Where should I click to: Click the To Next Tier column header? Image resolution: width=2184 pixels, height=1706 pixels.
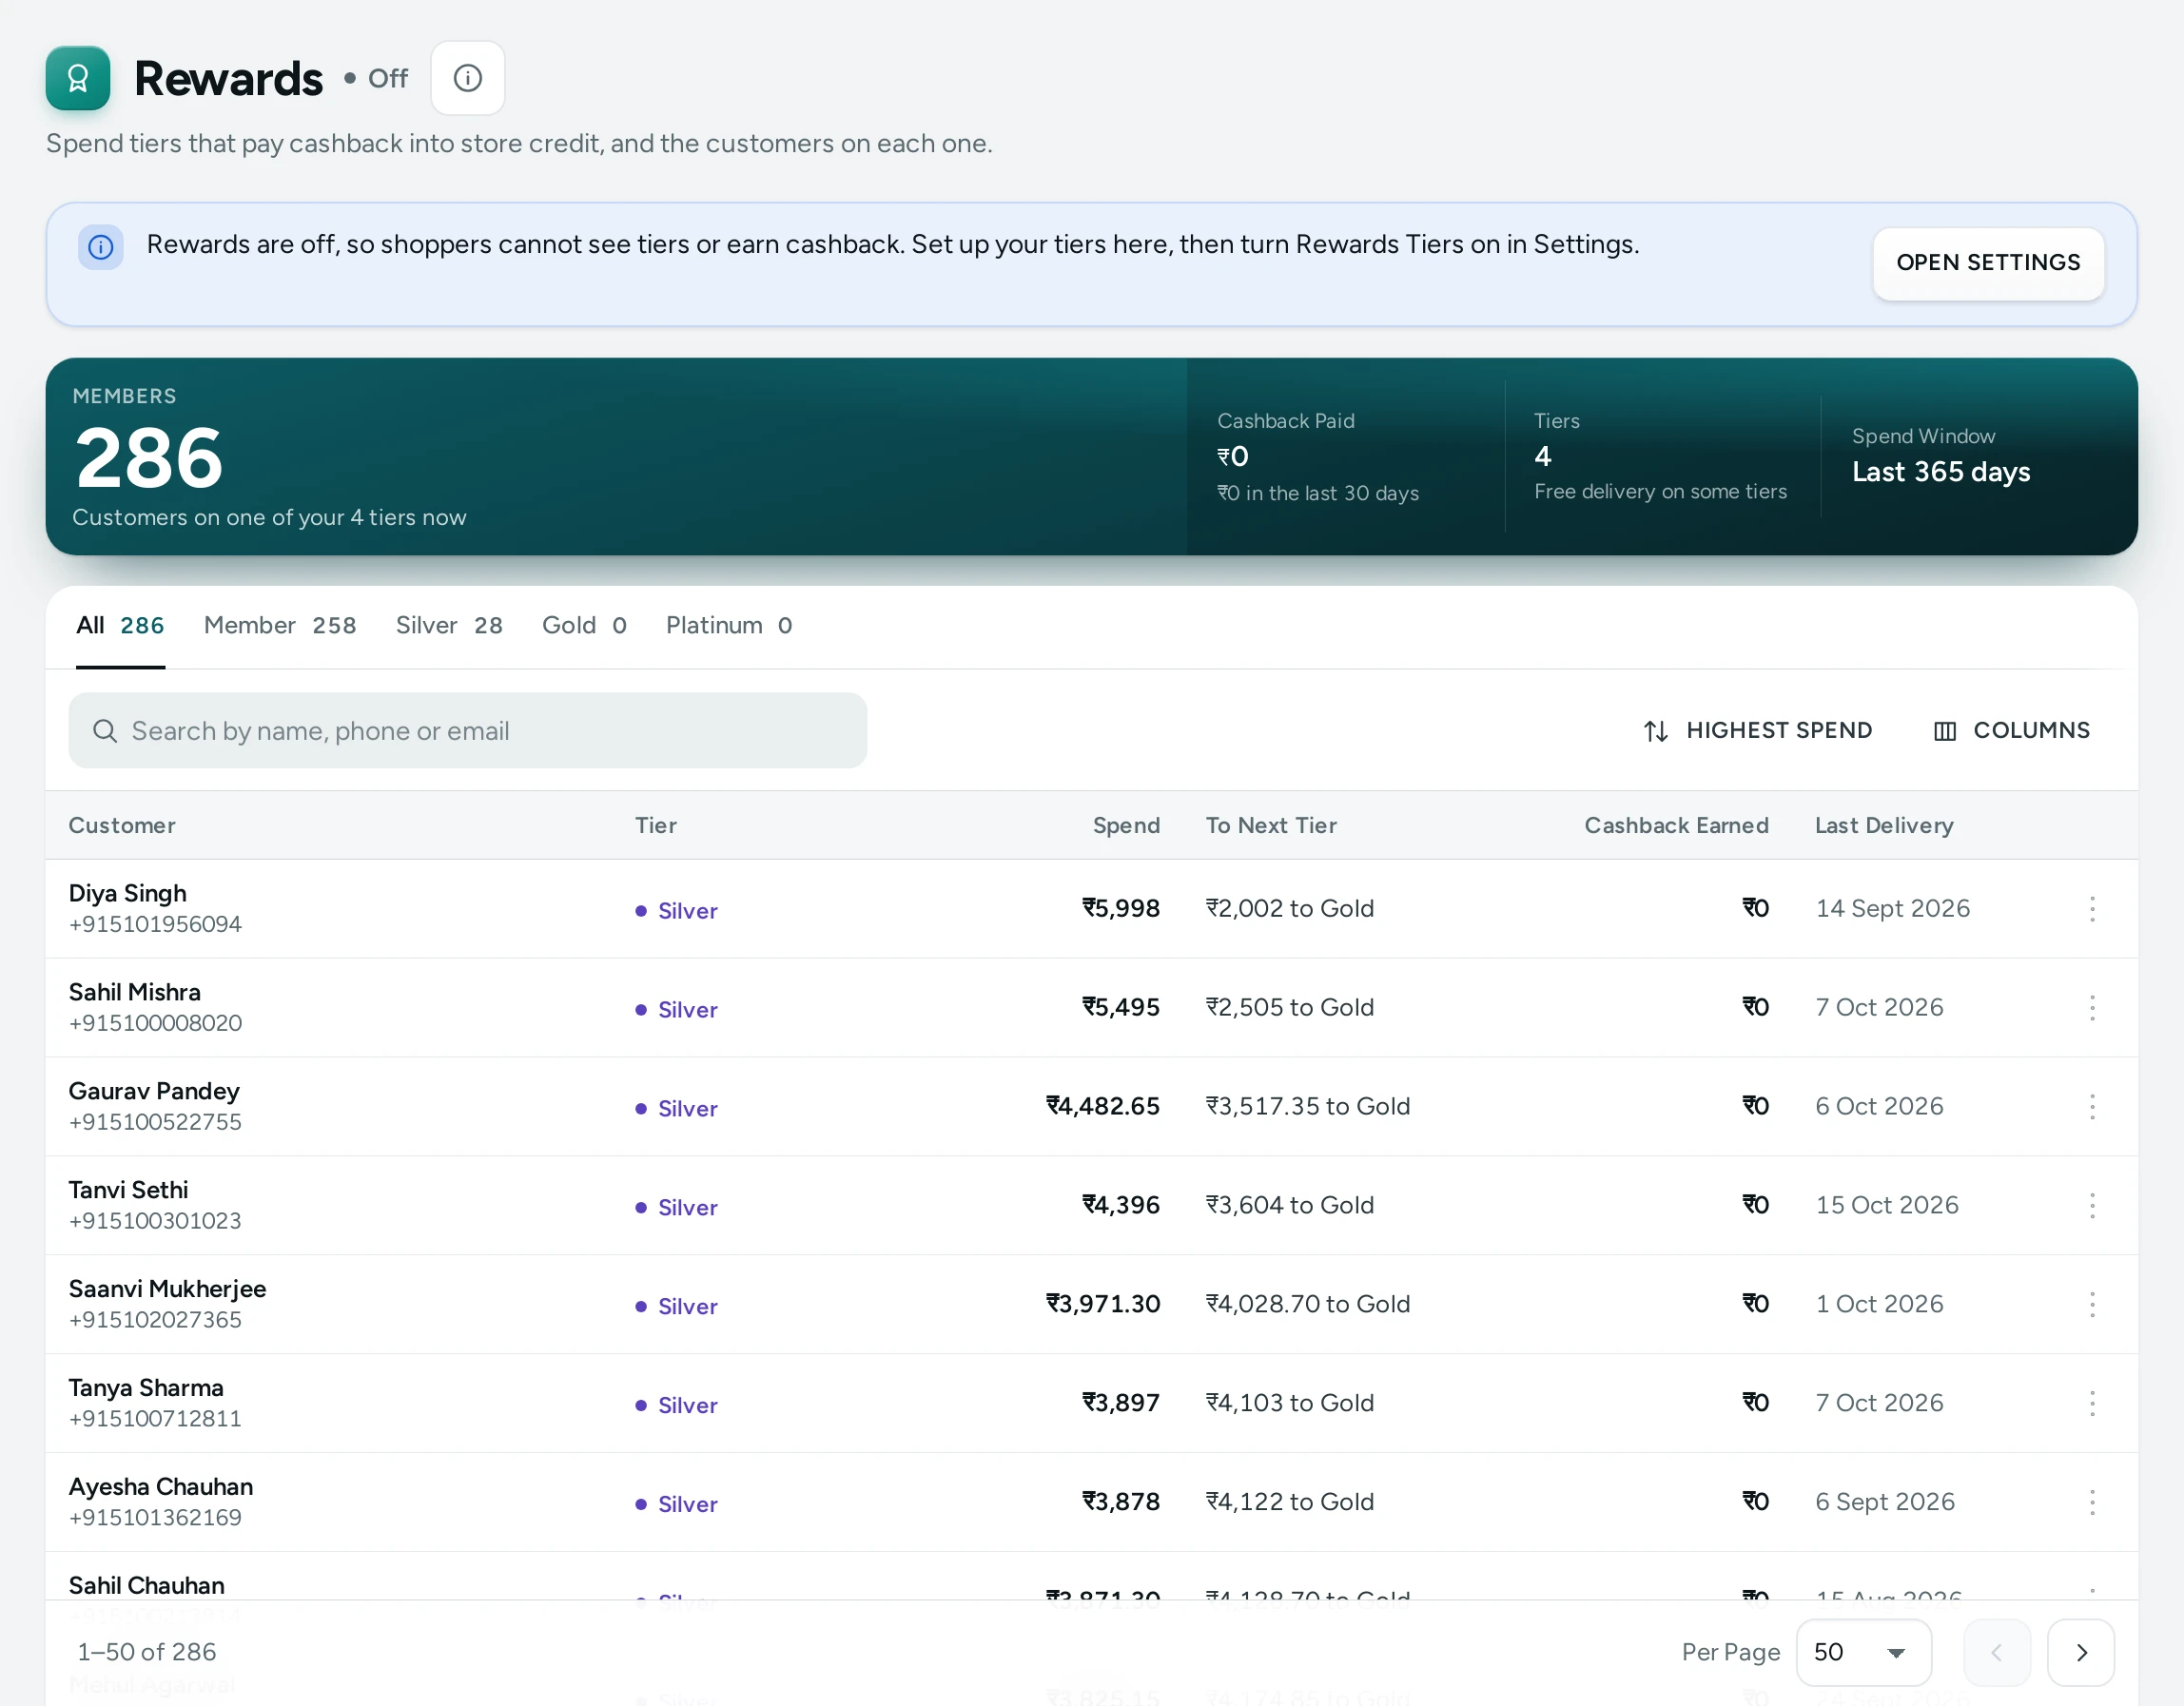(1271, 826)
